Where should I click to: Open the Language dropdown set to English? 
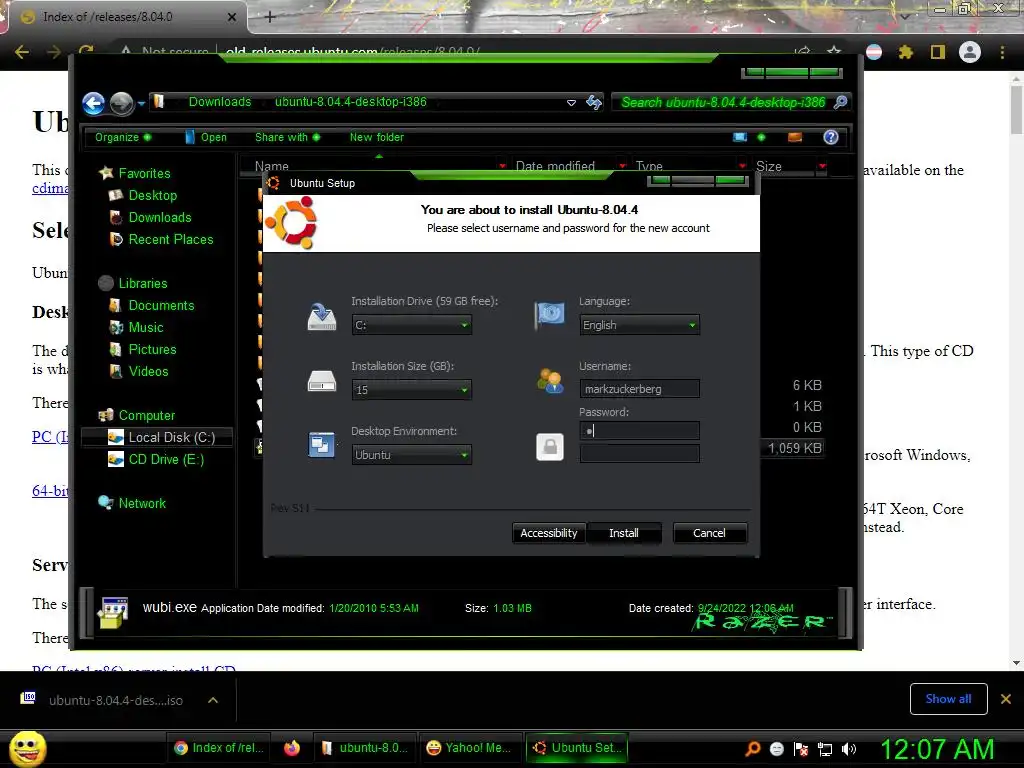[639, 325]
